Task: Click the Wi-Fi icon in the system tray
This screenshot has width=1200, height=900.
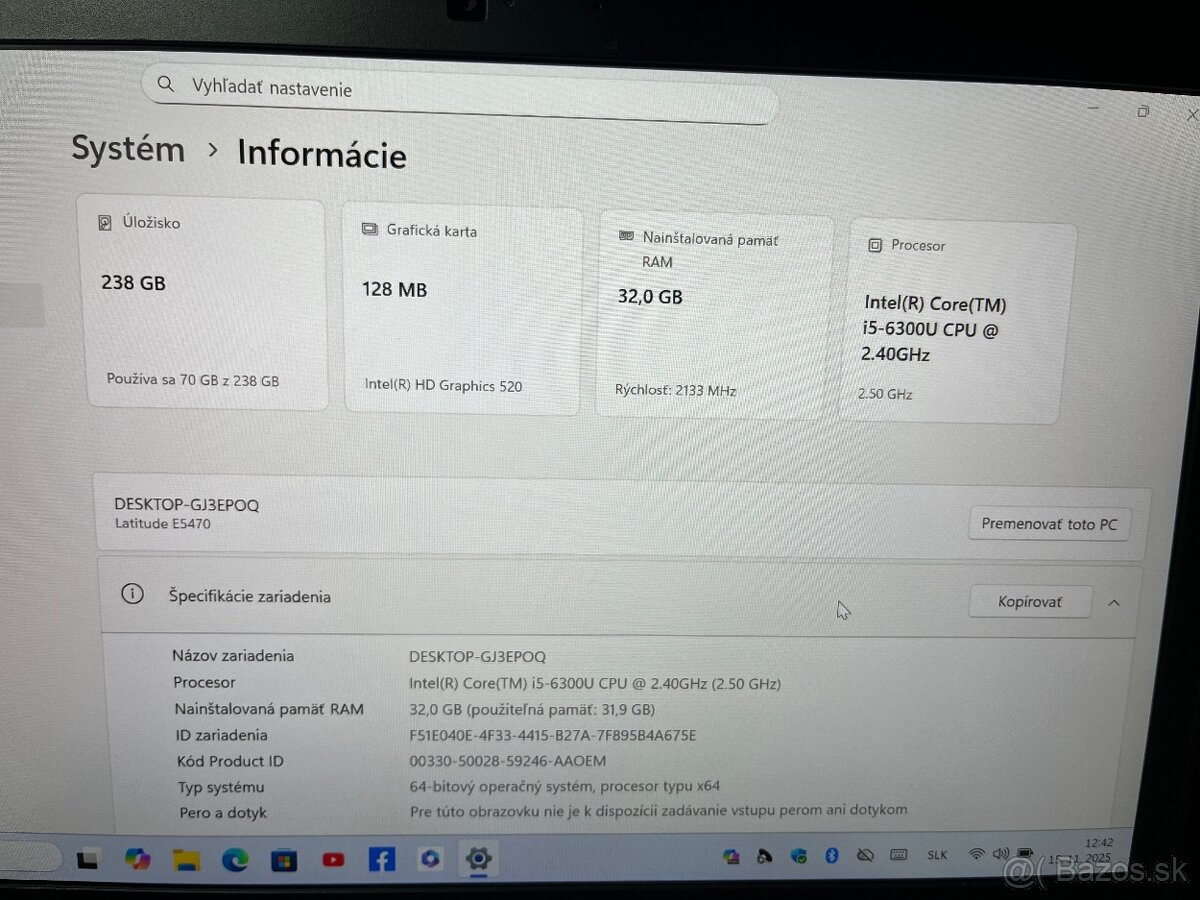Action: pyautogui.click(x=976, y=855)
